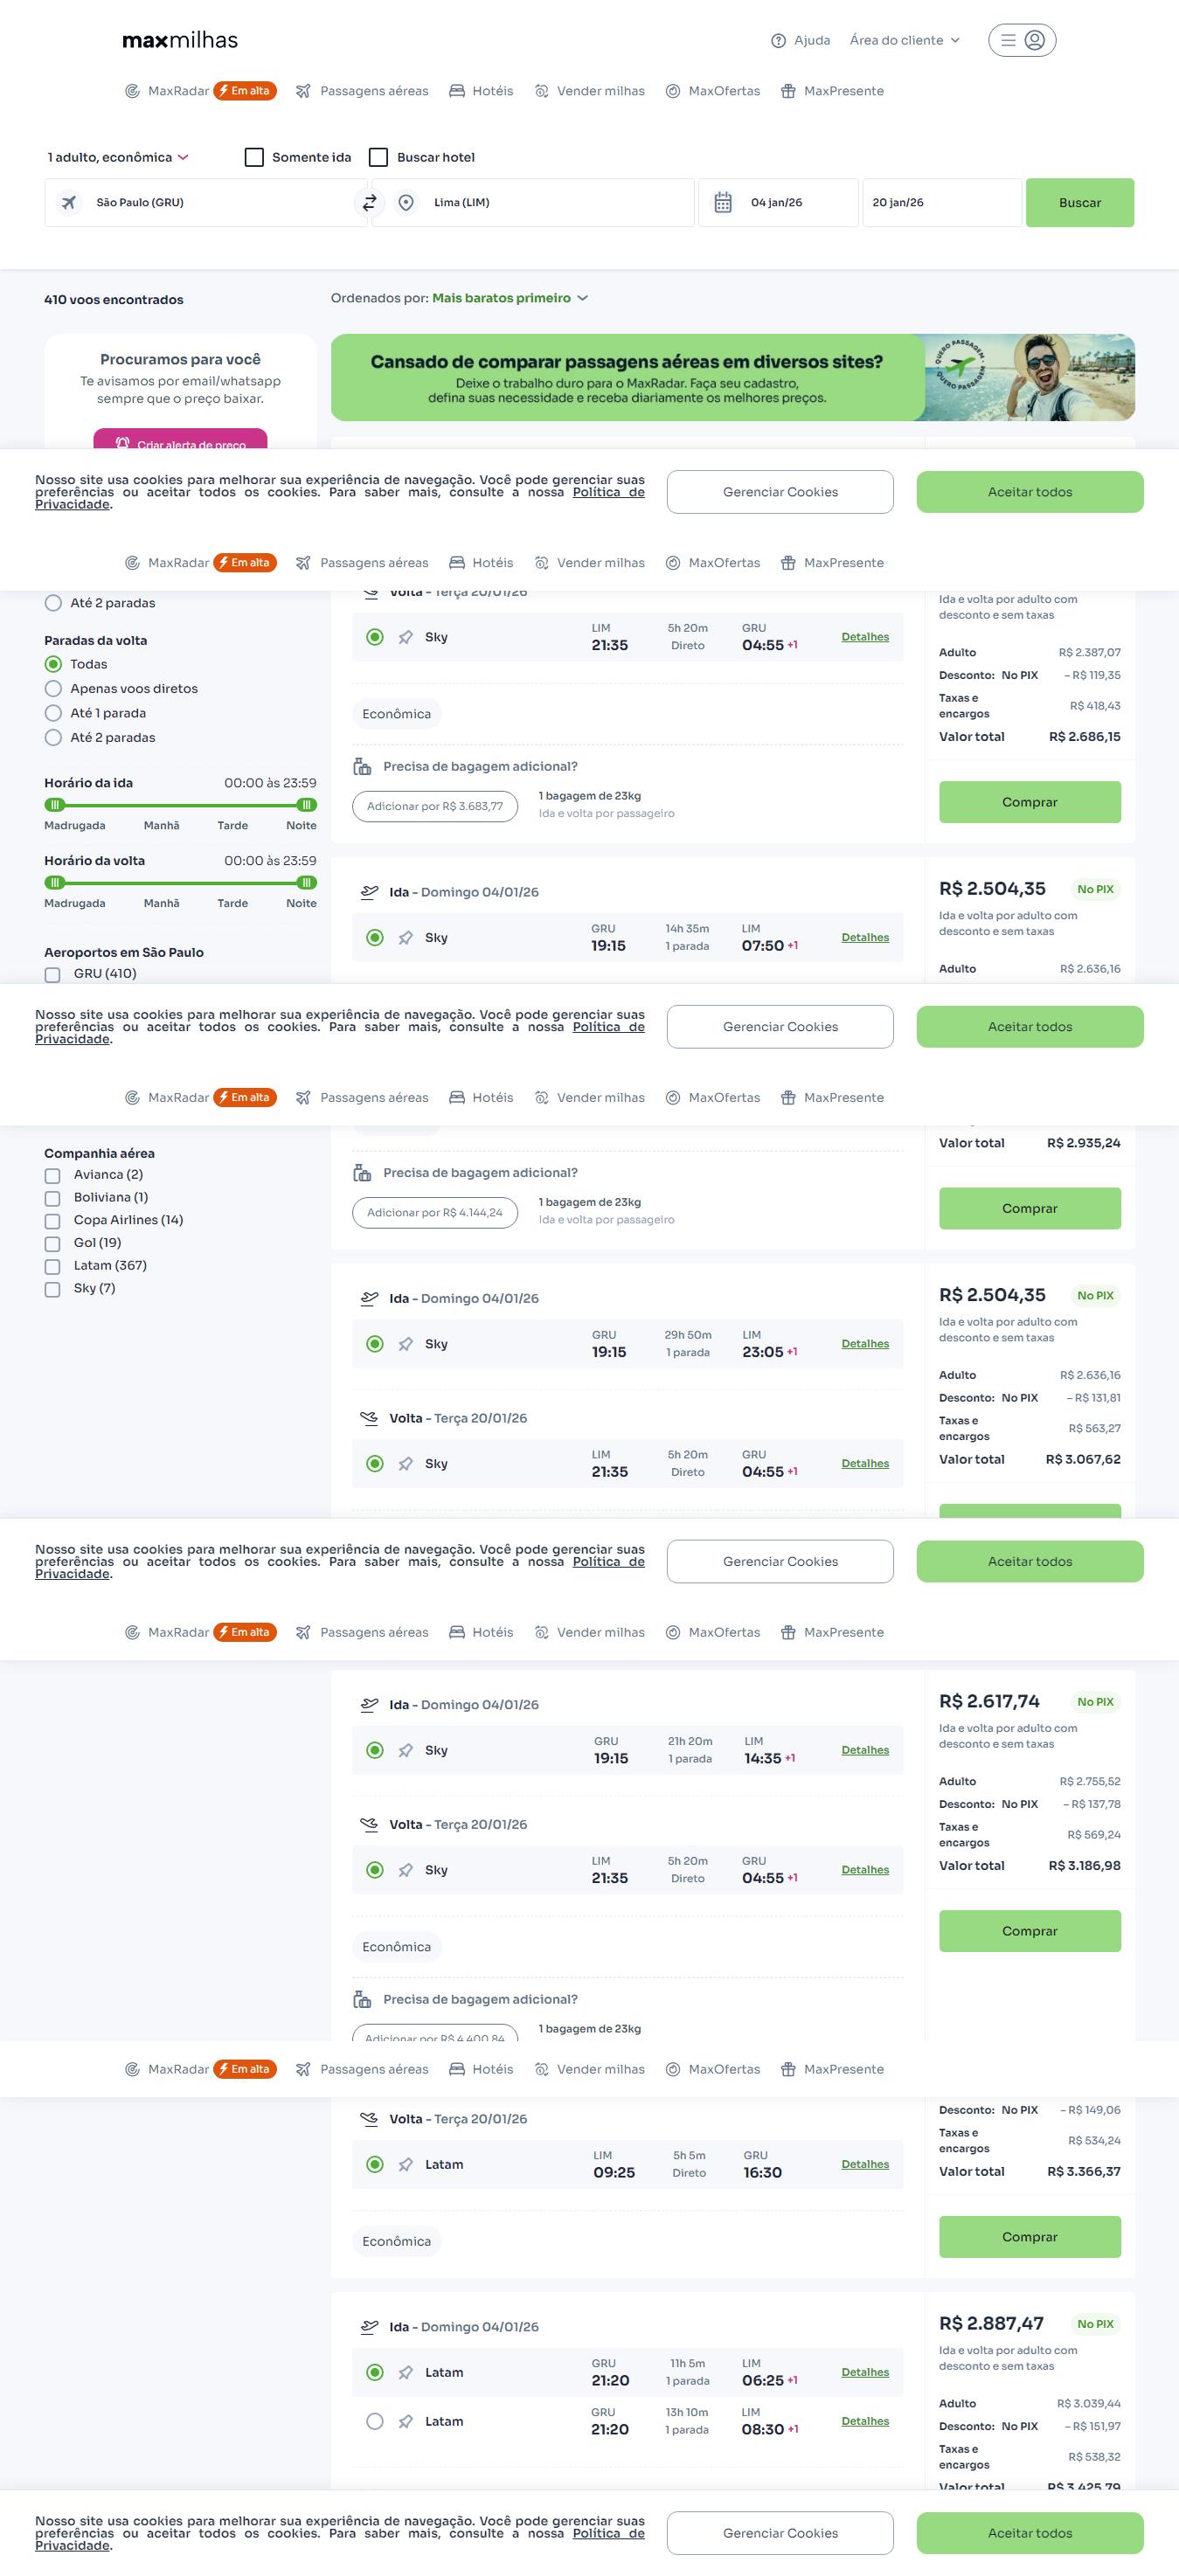Screen dimensions: 1179x2576
Task: Open the user account menu icon
Action: (1035, 40)
